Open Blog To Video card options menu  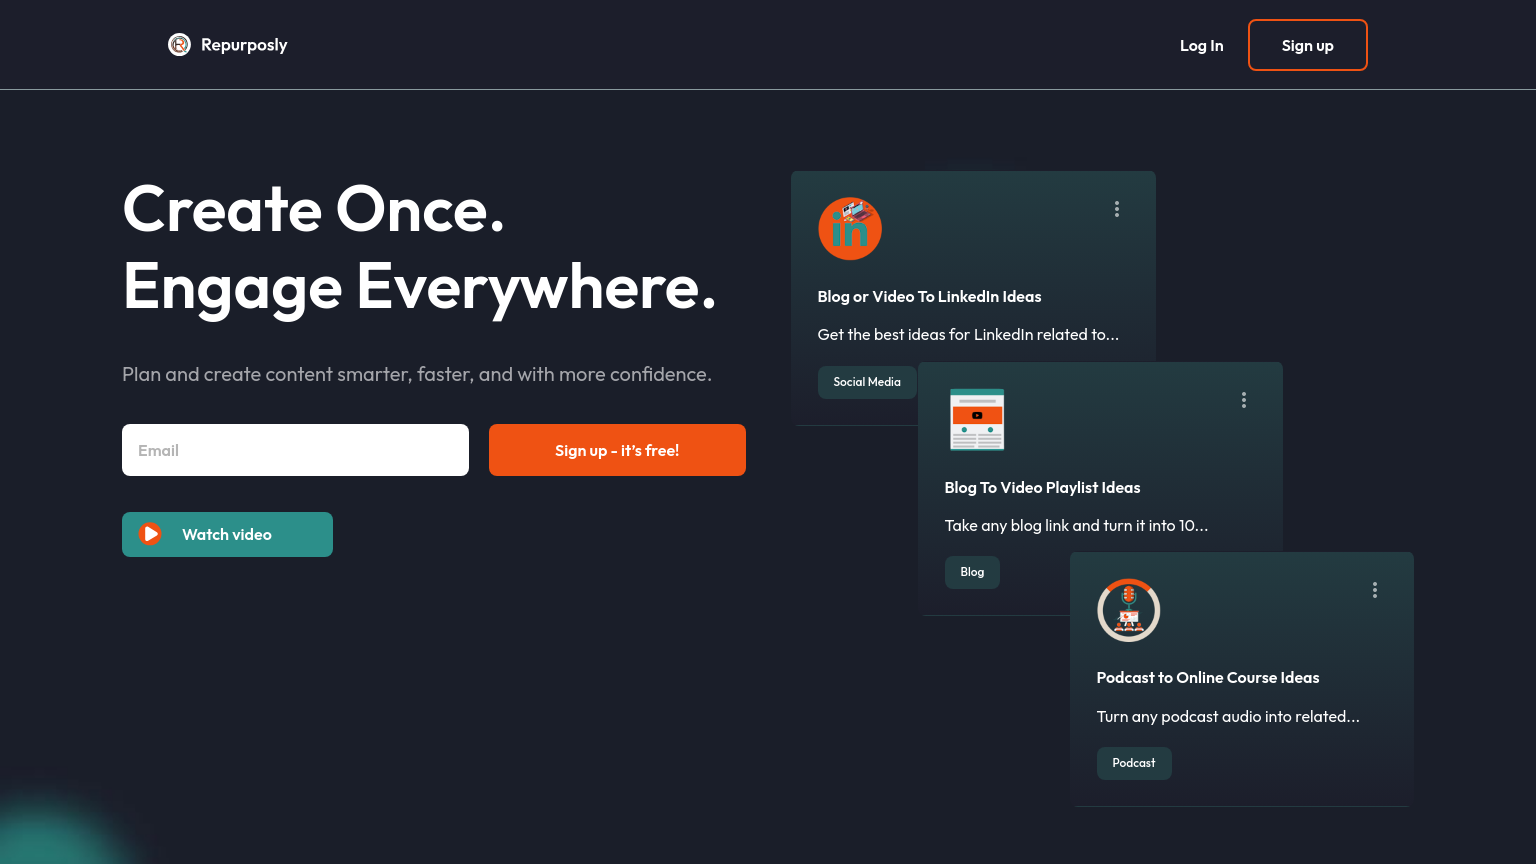pyautogui.click(x=1243, y=400)
